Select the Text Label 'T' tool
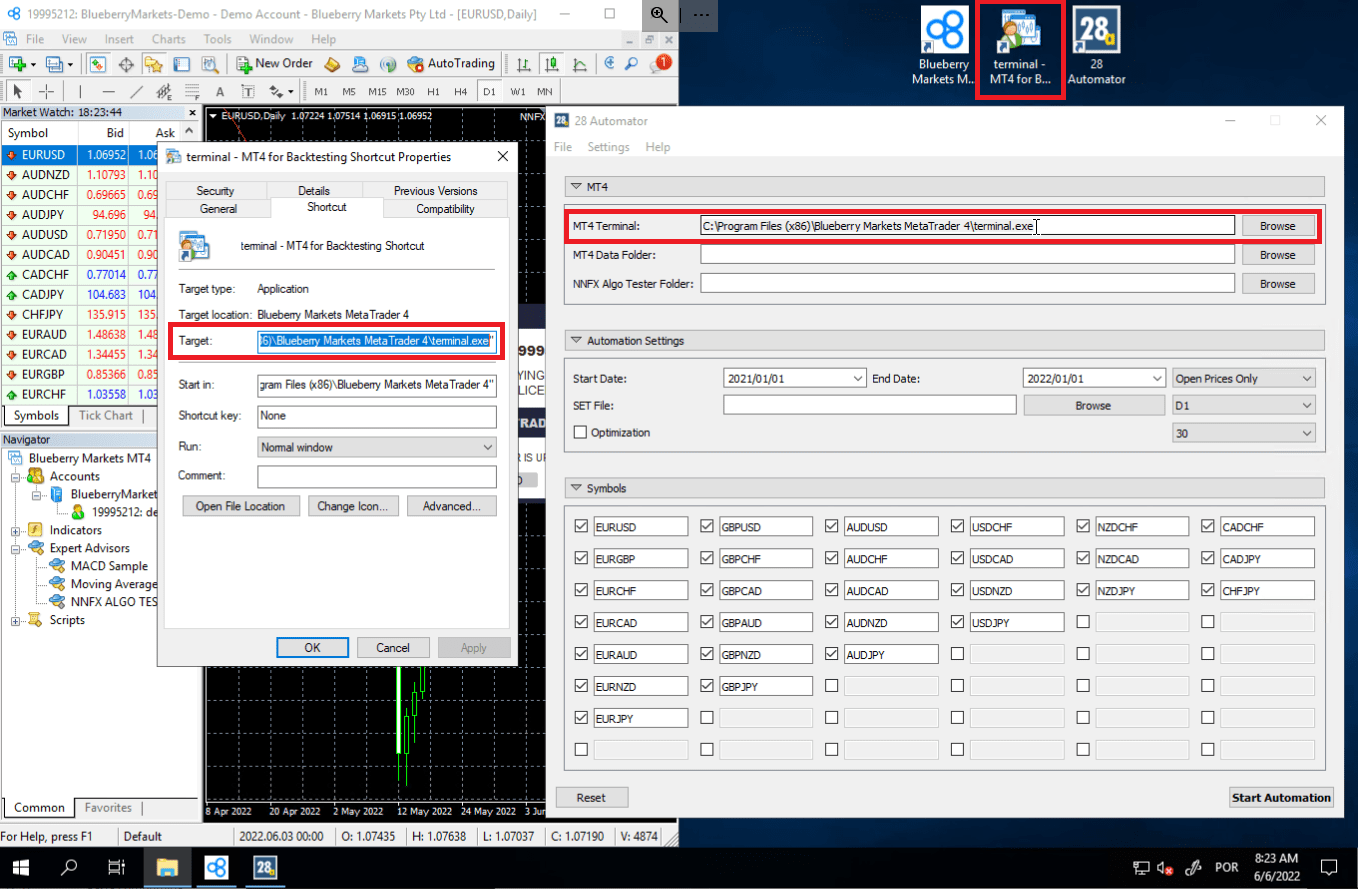The height and width of the screenshot is (889, 1358). [x=247, y=91]
